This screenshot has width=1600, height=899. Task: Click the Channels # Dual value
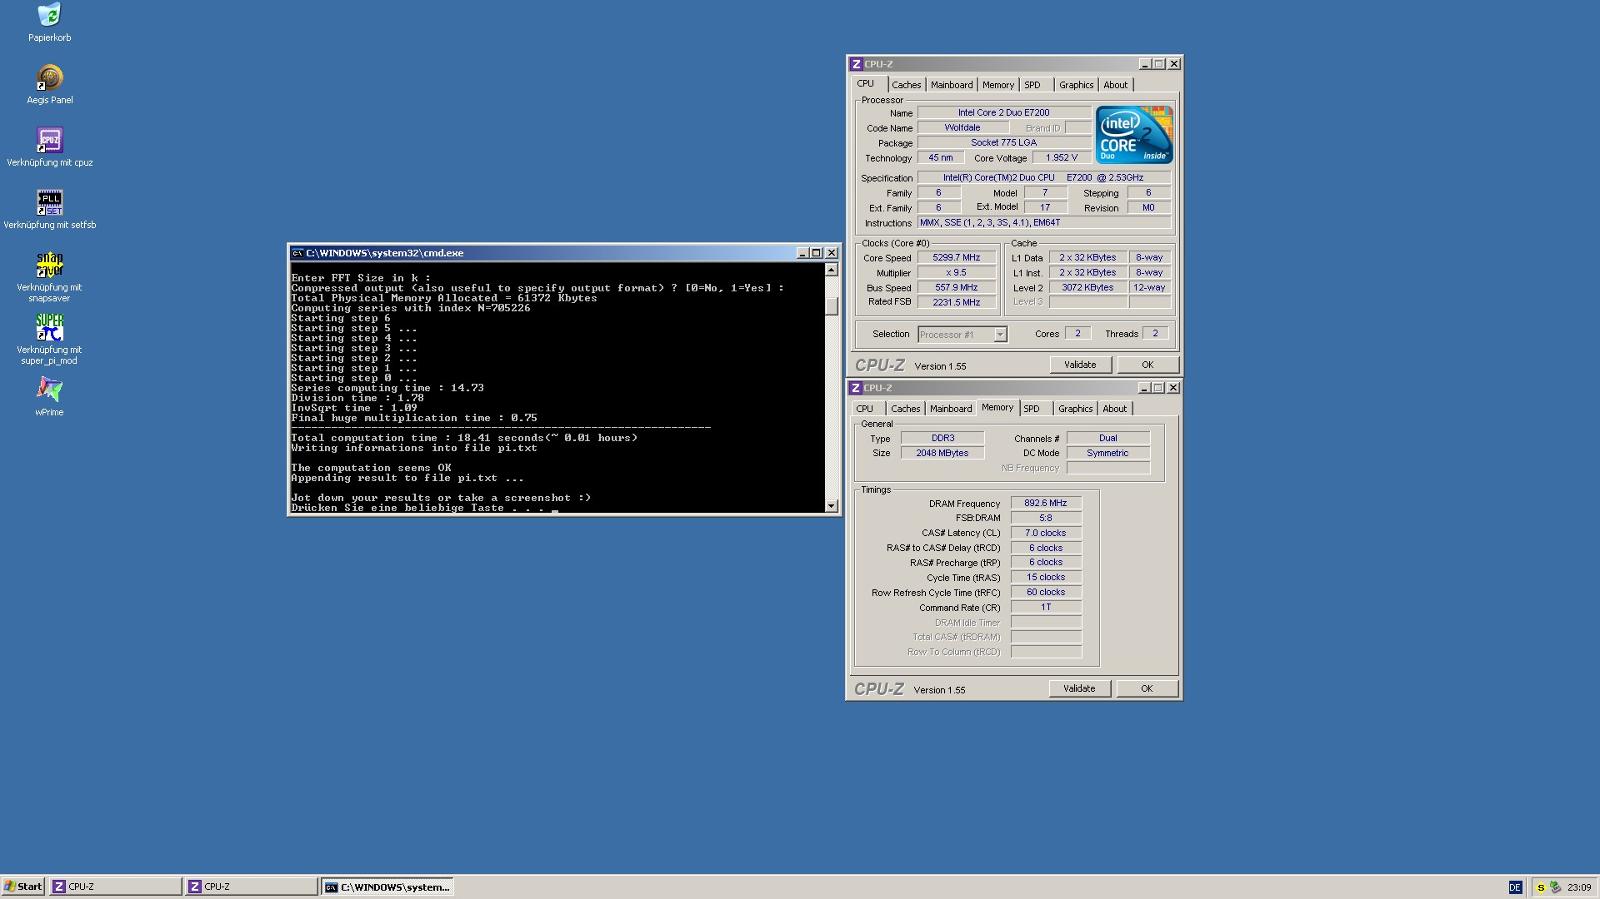pyautogui.click(x=1108, y=438)
